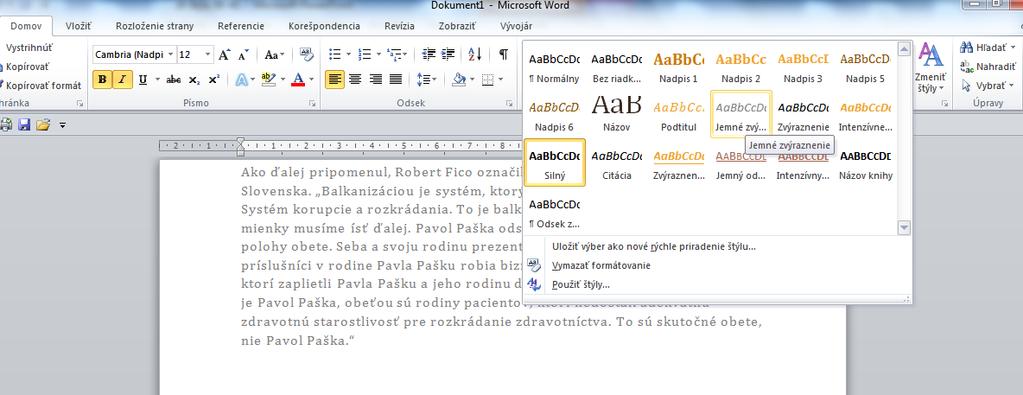1023x395 pixels.
Task: Toggle Italic formatting
Action: pos(123,80)
